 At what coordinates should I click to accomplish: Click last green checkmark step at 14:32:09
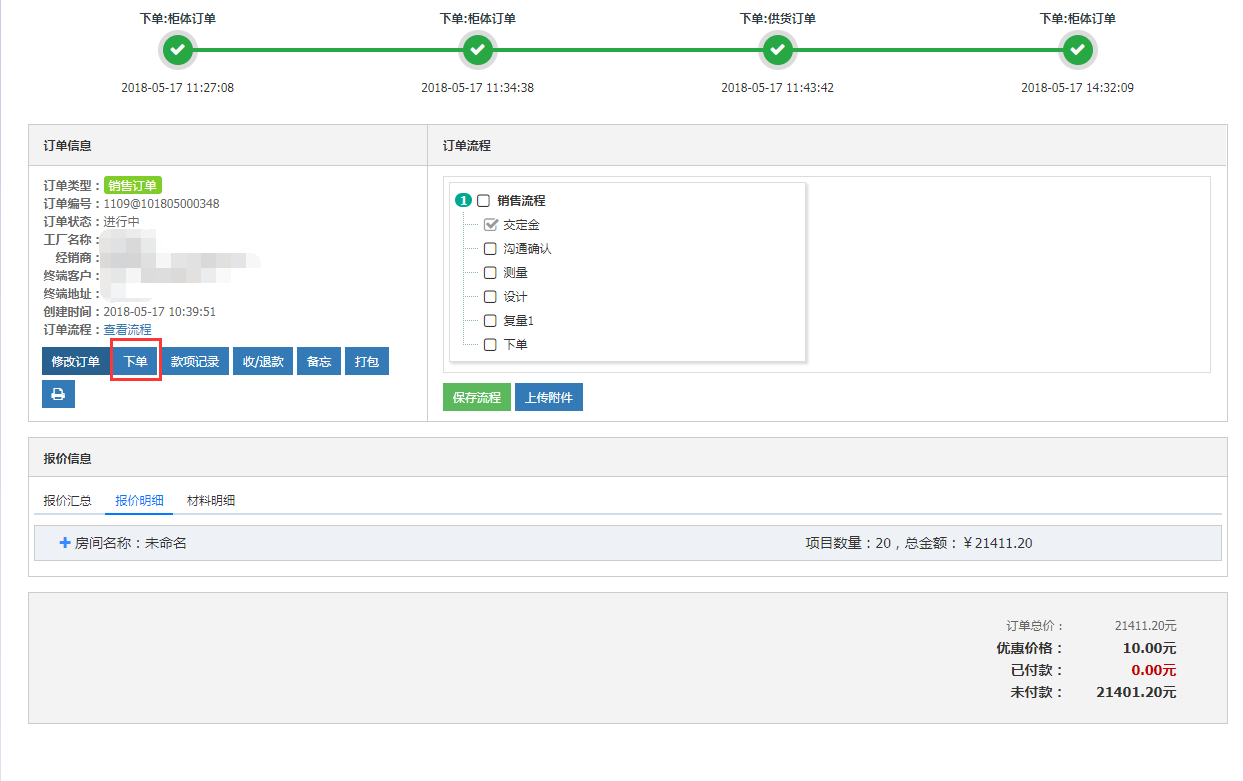pos(1077,49)
